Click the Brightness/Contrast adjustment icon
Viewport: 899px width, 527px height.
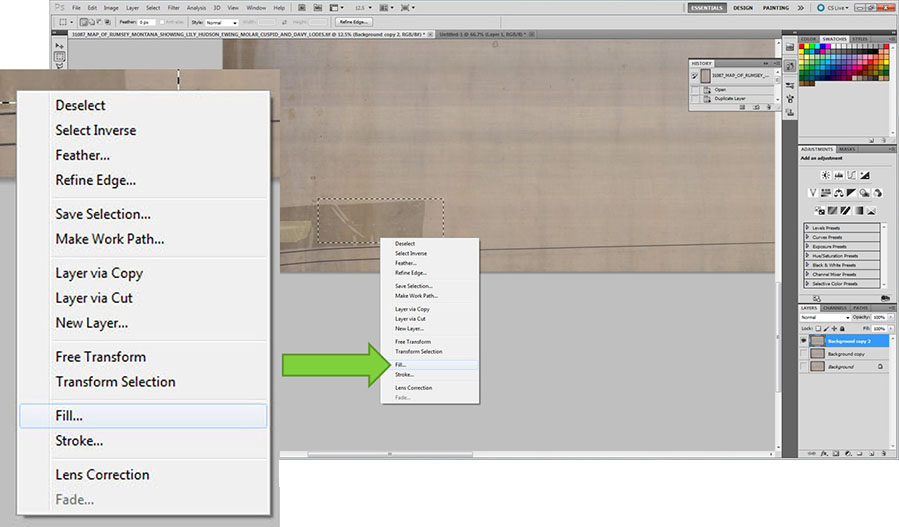(x=825, y=175)
